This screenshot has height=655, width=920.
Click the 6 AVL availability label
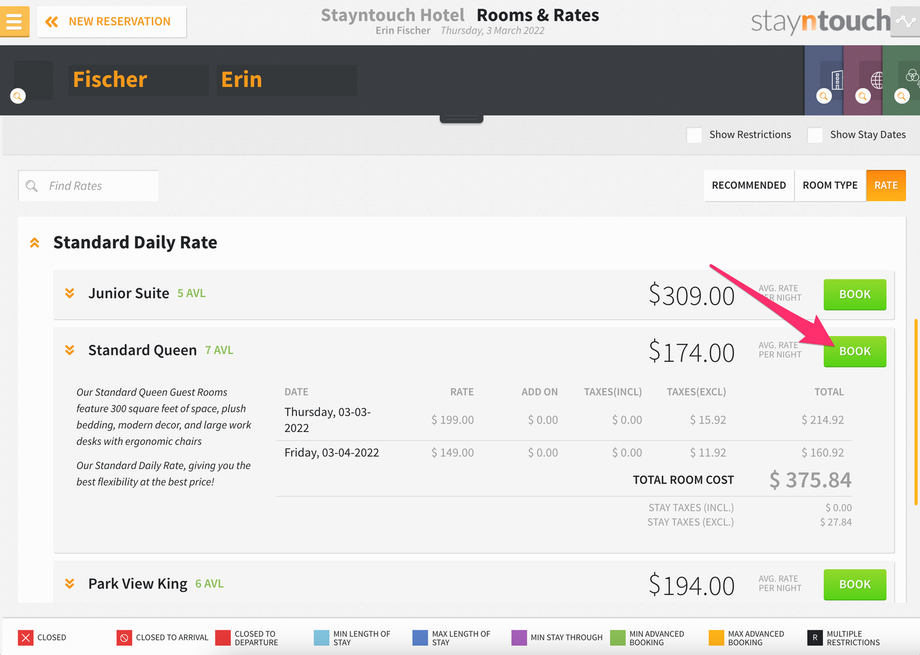pos(209,584)
